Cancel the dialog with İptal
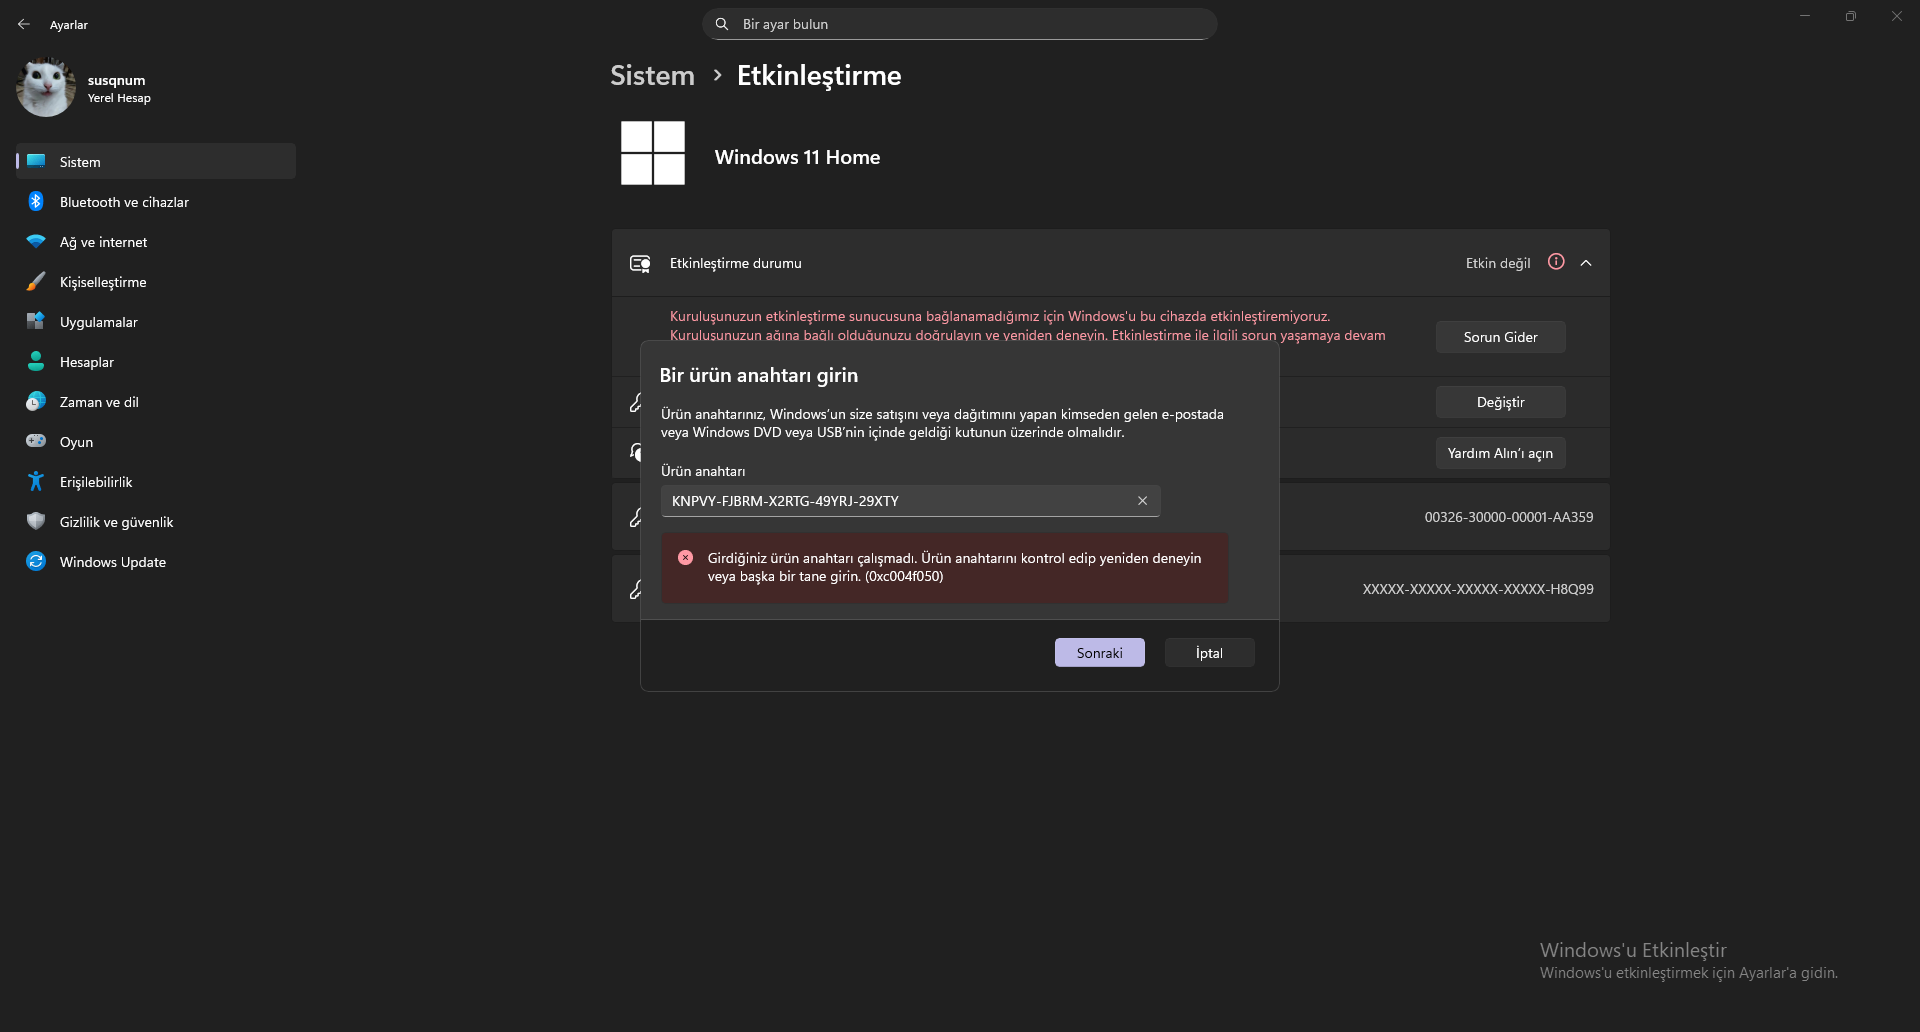The height and width of the screenshot is (1032, 1920). pyautogui.click(x=1210, y=652)
